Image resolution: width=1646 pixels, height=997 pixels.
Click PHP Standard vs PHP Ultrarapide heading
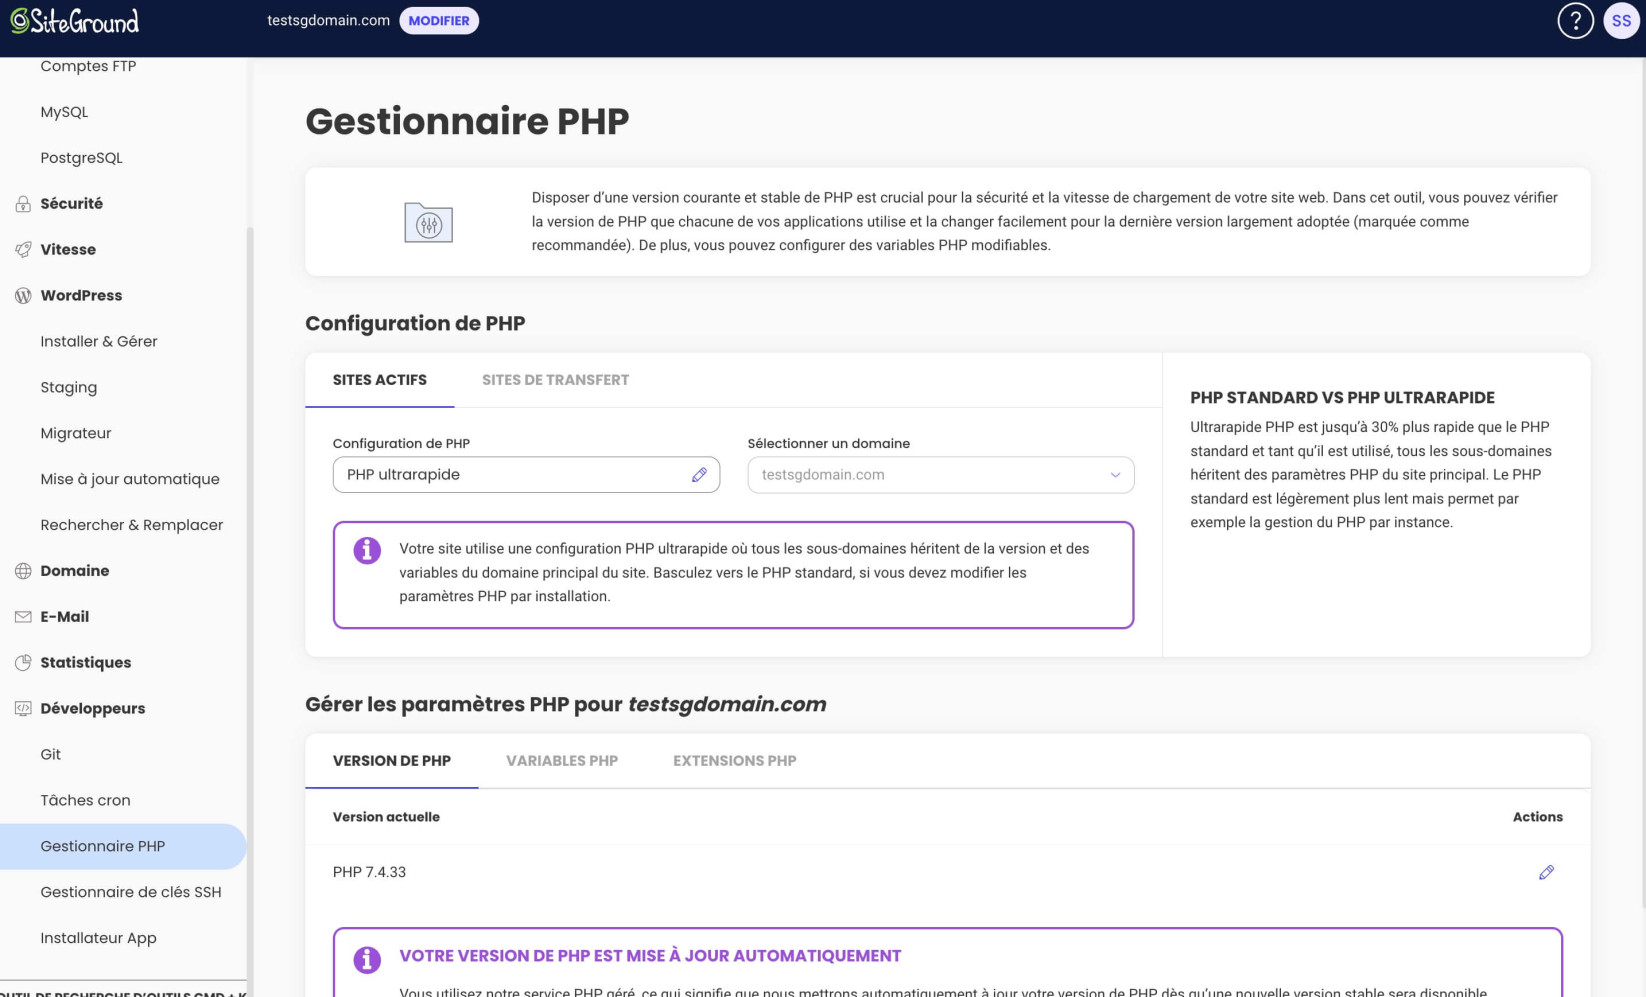point(1342,398)
